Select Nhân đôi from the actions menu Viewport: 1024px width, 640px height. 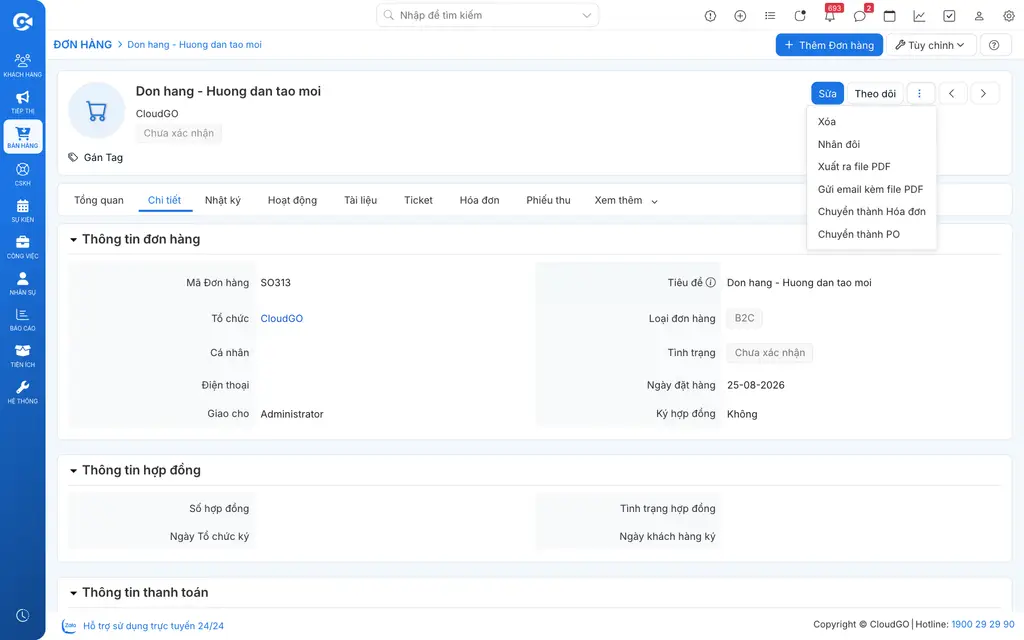pyautogui.click(x=871, y=144)
